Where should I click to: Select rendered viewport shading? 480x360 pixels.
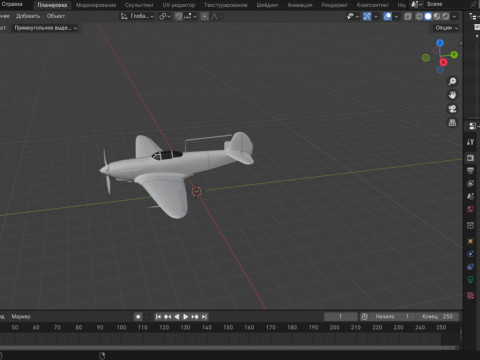pyautogui.click(x=445, y=16)
